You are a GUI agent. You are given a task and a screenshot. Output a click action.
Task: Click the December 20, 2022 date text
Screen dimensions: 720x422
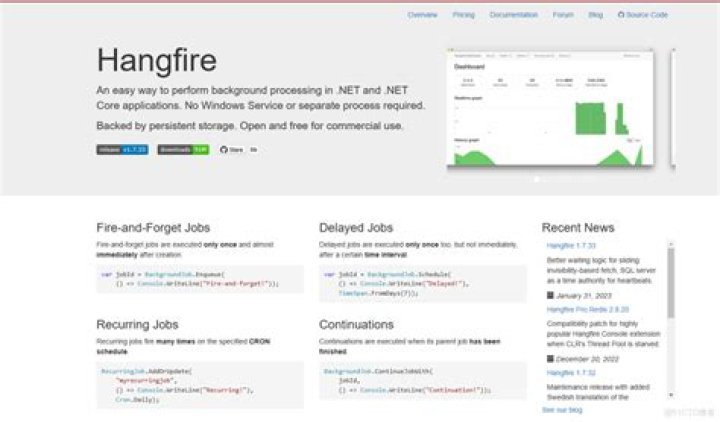[587, 359]
